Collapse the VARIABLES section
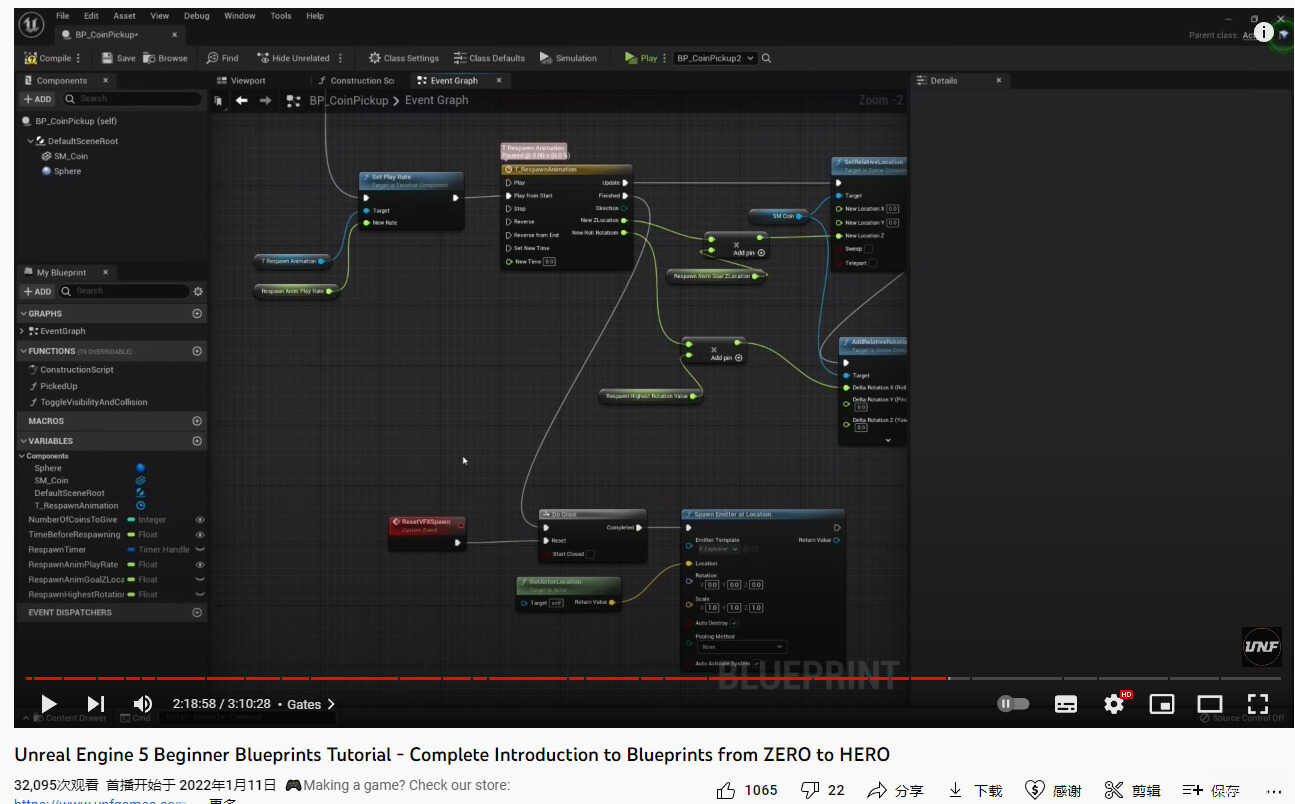Screen dimensions: 1295x804 (23, 441)
